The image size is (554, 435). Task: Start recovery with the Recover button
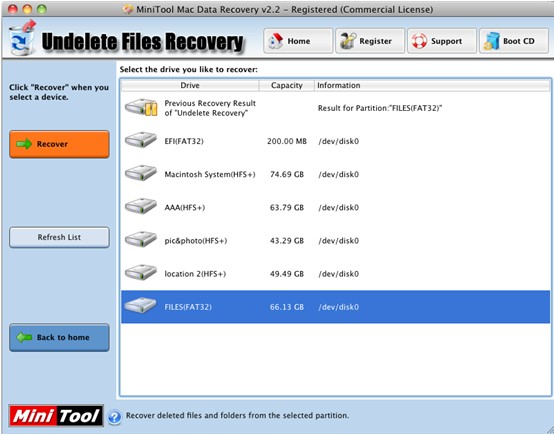[59, 144]
